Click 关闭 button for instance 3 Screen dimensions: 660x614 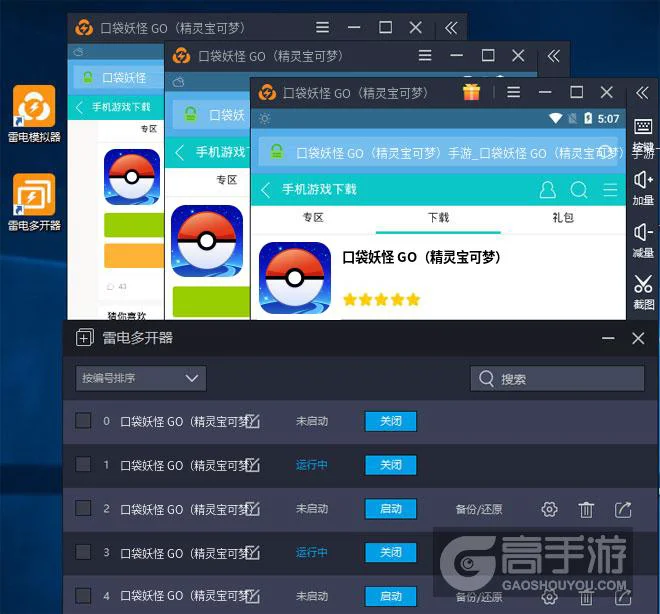click(391, 553)
